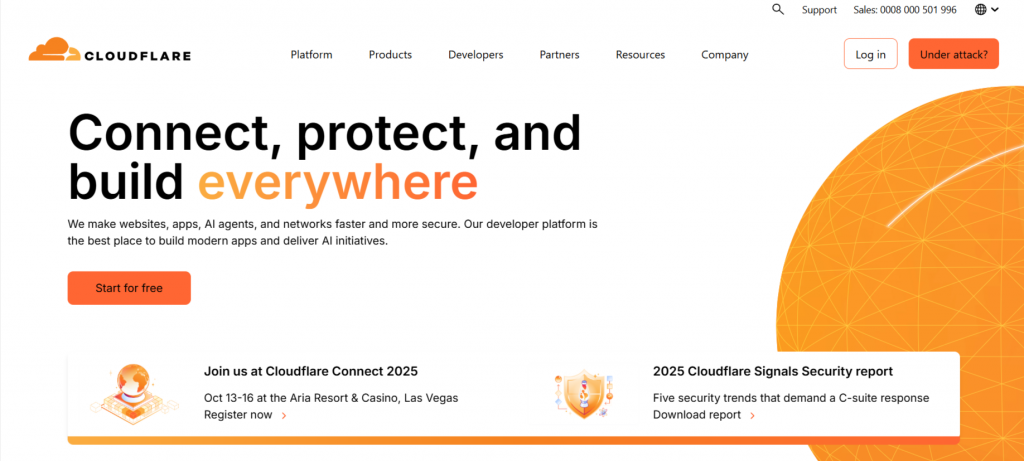Open the Resources menu
The image size is (1024, 461).
click(640, 55)
